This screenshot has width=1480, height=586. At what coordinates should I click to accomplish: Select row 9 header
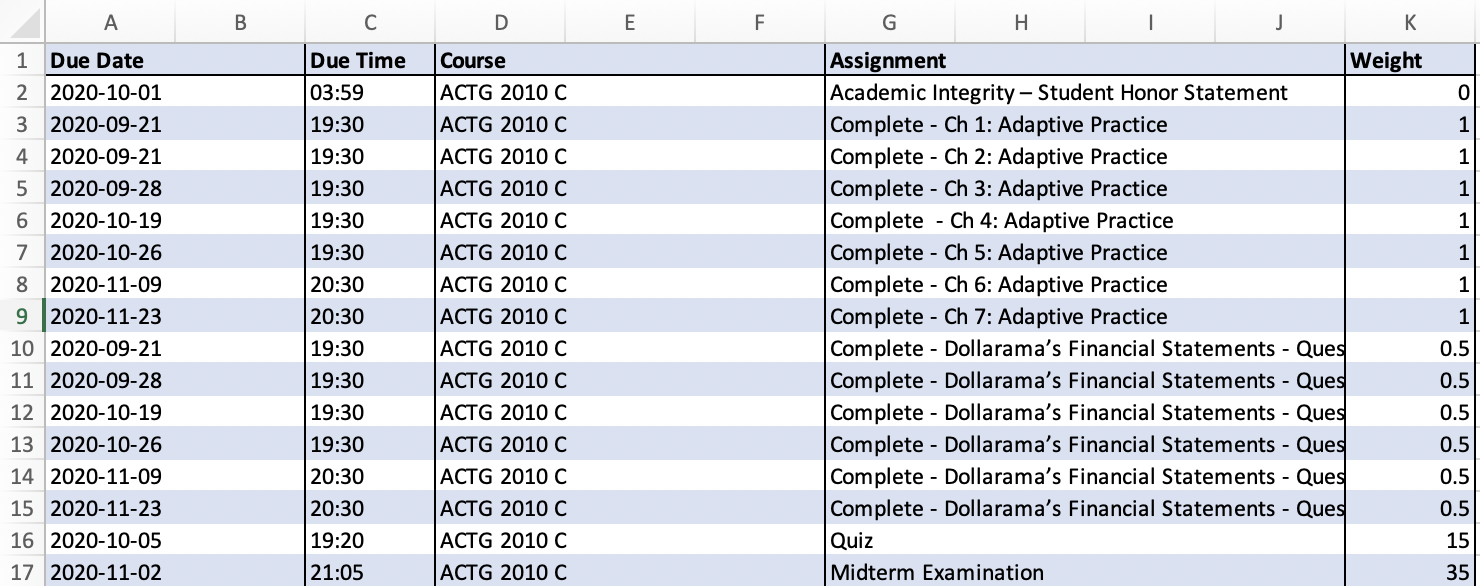coord(22,316)
